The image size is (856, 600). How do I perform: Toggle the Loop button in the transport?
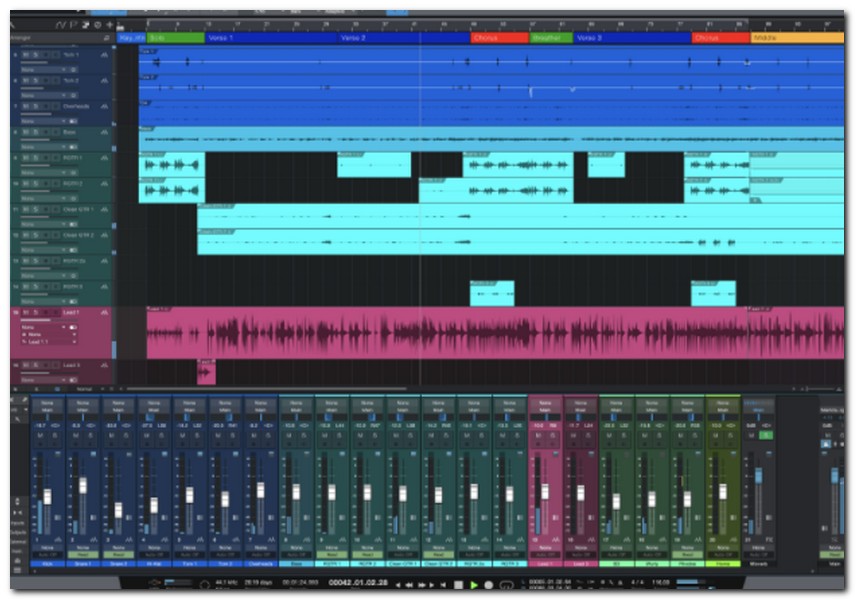pos(505,585)
